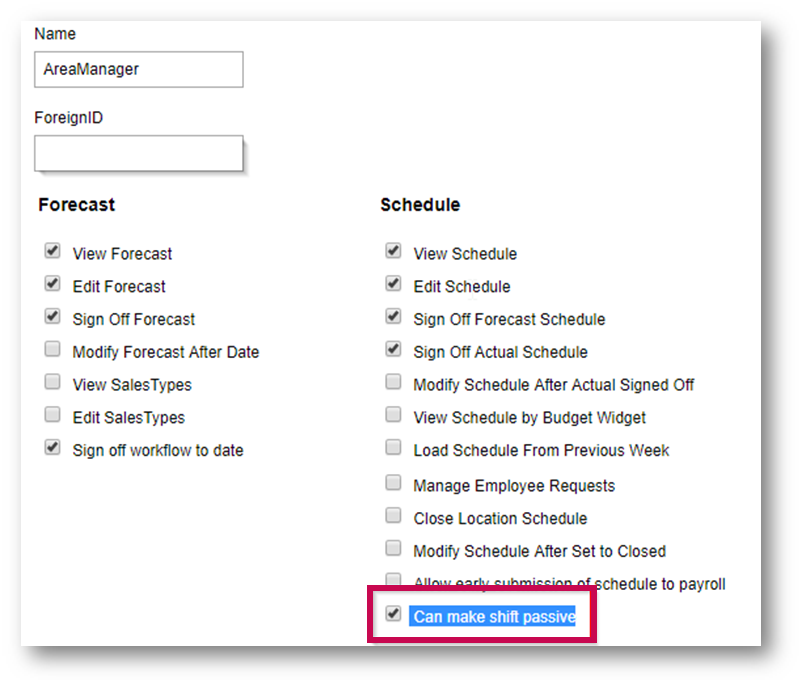
Task: Uncheck the Edit Schedule permission
Action: [x=394, y=284]
